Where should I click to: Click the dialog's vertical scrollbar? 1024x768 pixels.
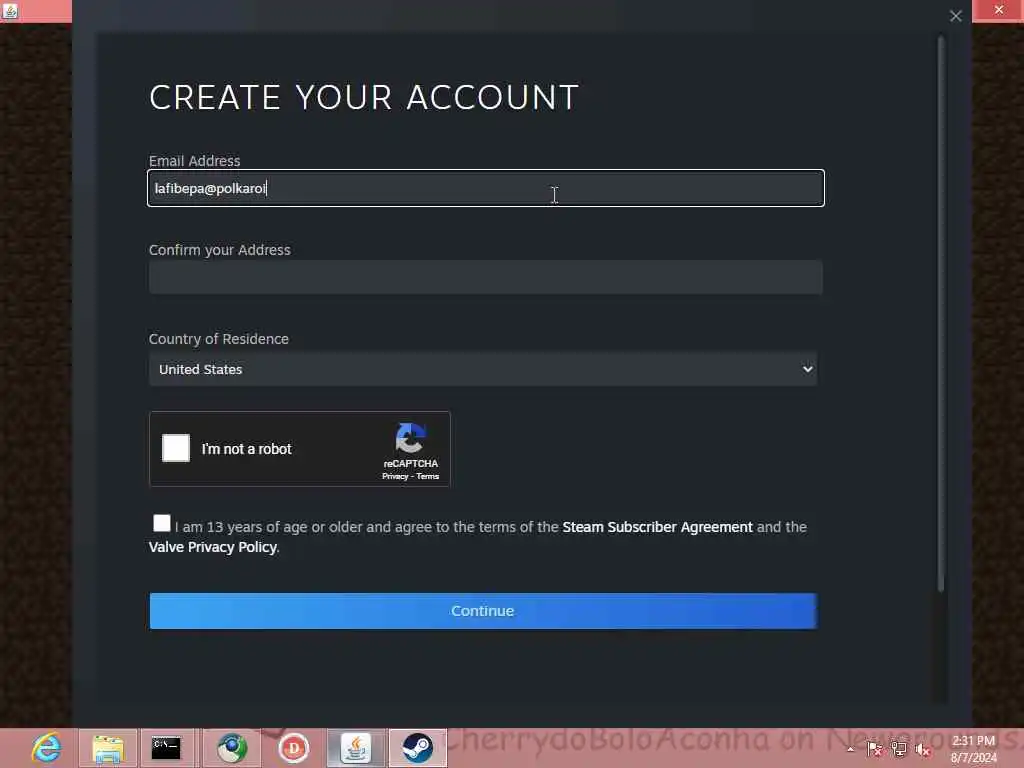click(x=941, y=313)
